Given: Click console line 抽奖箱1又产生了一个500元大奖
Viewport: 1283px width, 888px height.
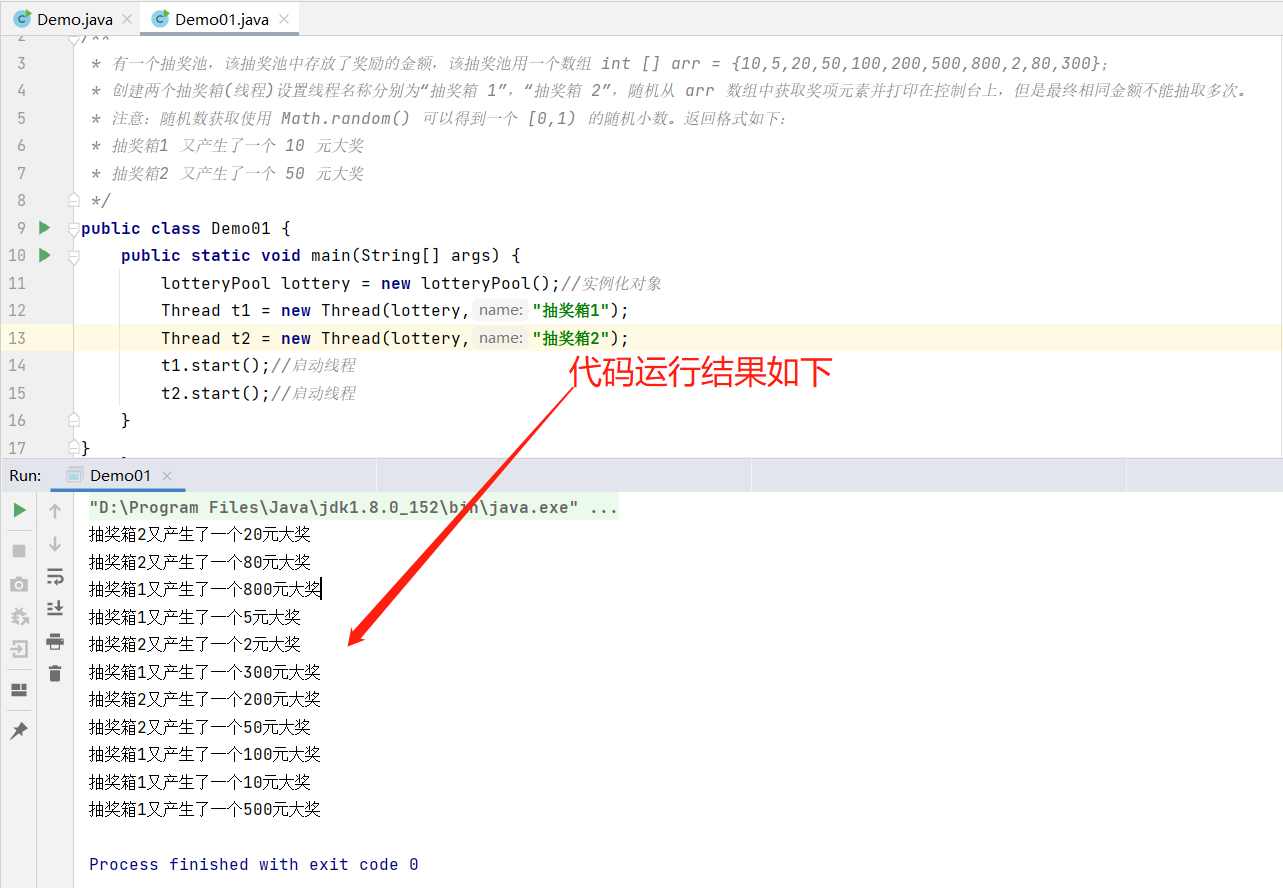Looking at the screenshot, I should coord(205,809).
